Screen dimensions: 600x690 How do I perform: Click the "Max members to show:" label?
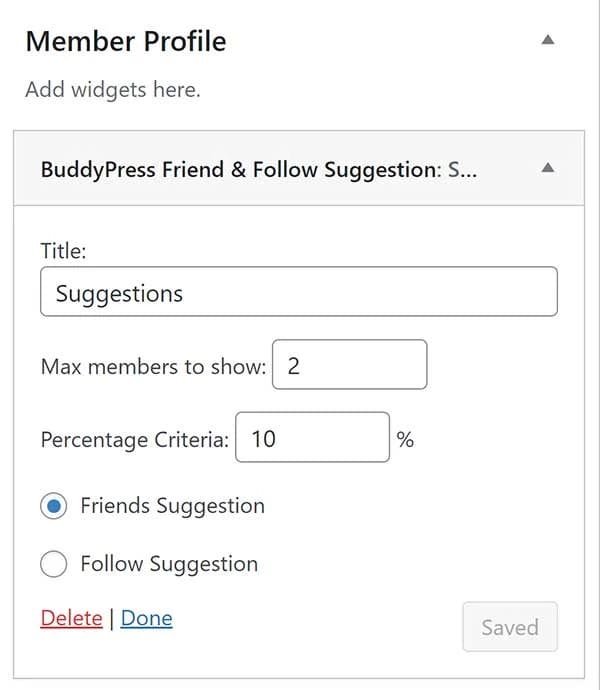pyautogui.click(x=153, y=366)
